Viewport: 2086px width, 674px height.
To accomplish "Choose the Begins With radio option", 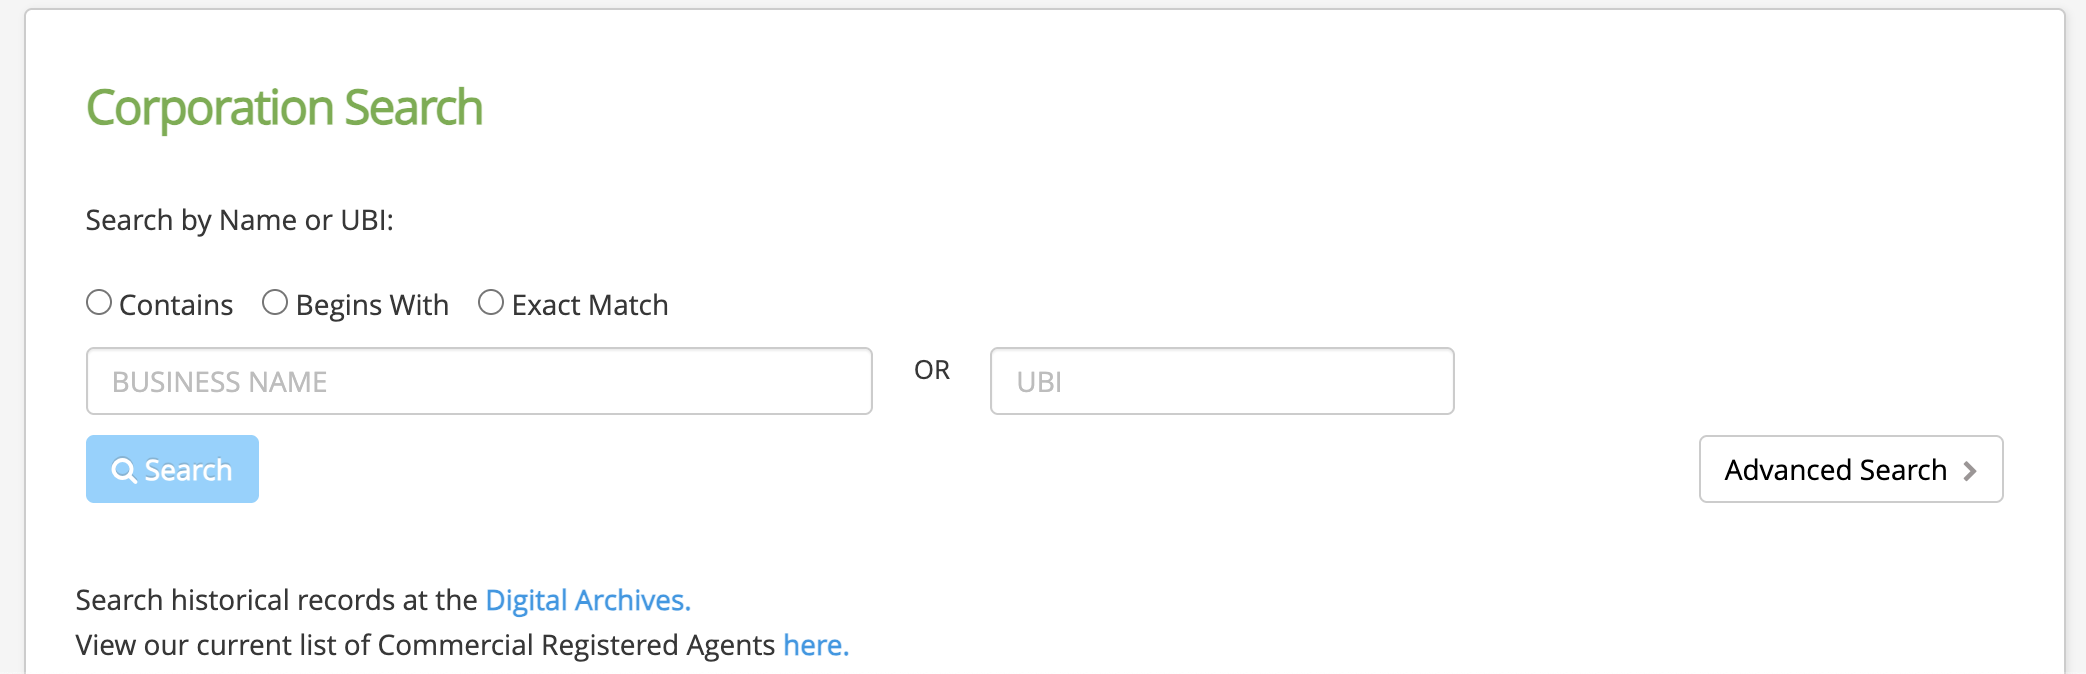I will [x=275, y=302].
